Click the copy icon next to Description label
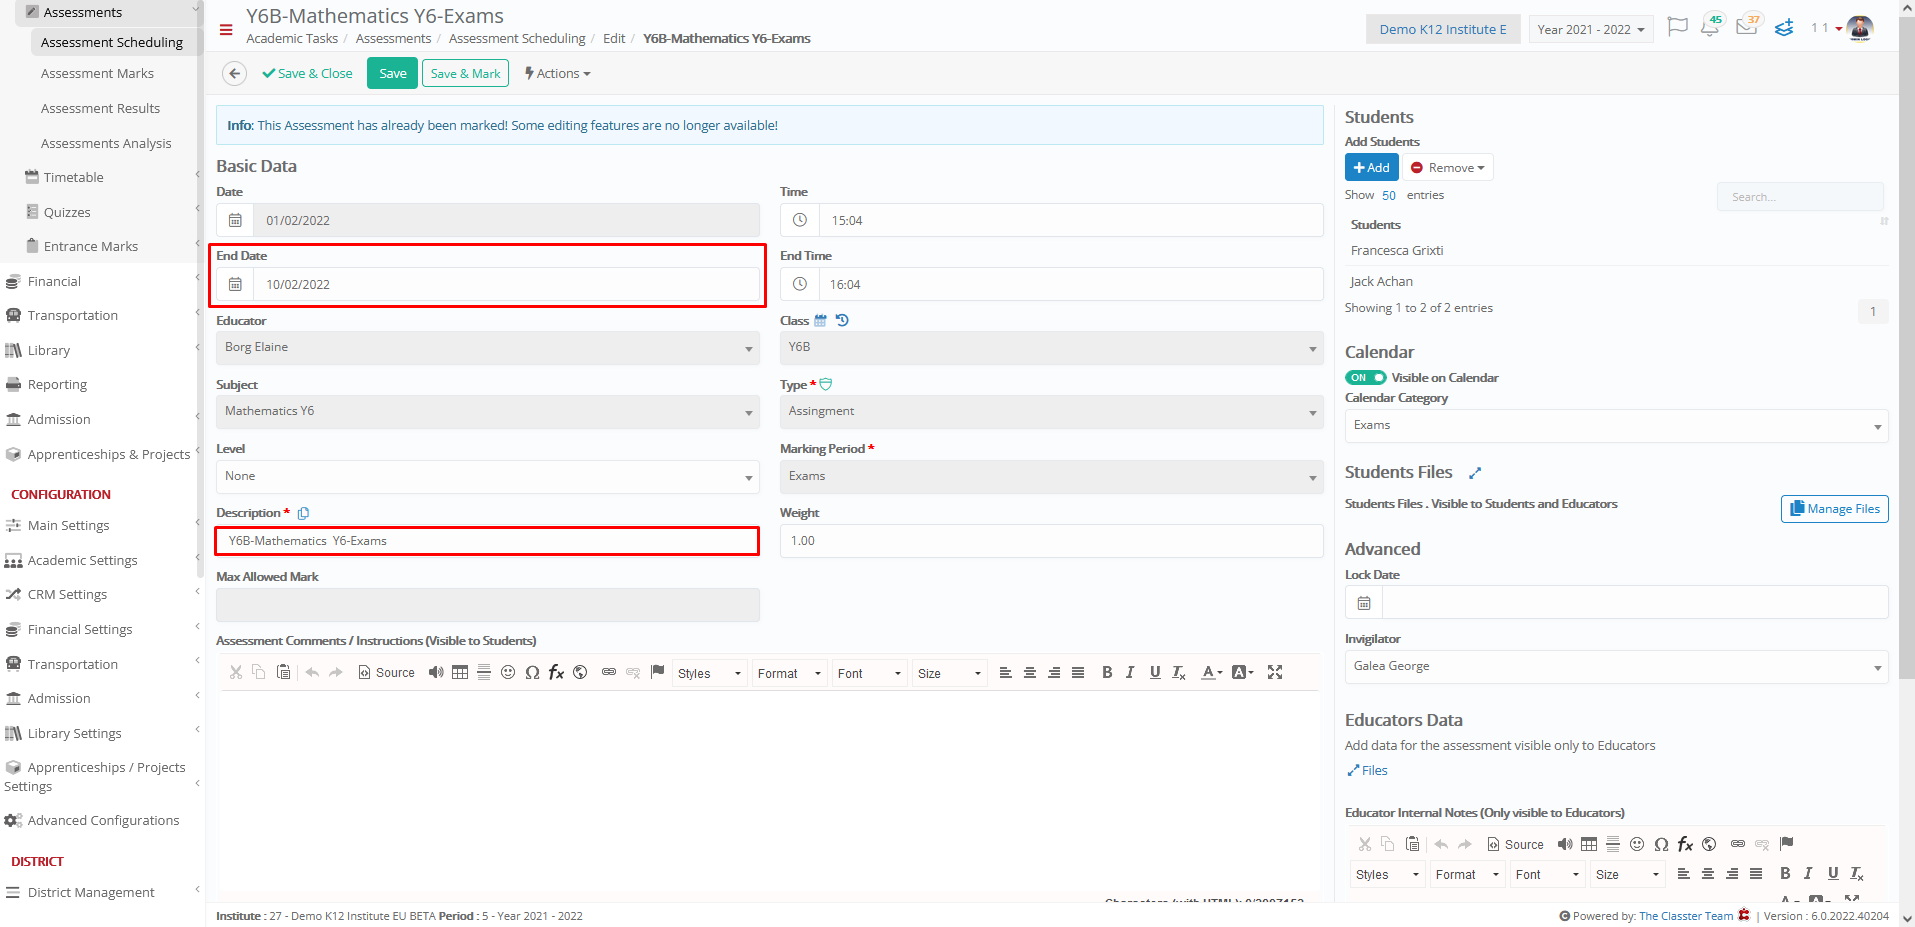The height and width of the screenshot is (927, 1915). (x=303, y=513)
